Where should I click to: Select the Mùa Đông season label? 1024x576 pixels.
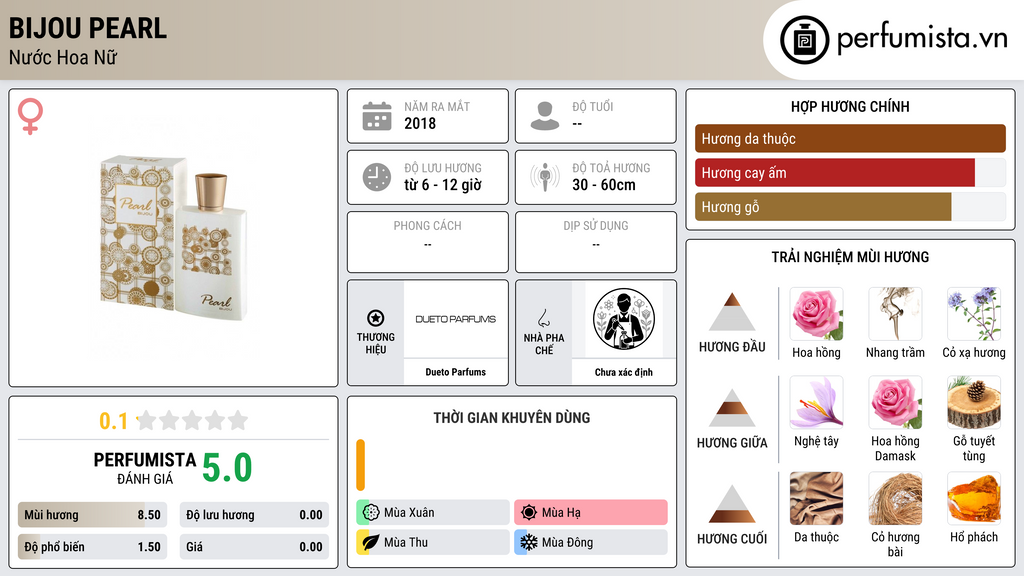point(568,542)
